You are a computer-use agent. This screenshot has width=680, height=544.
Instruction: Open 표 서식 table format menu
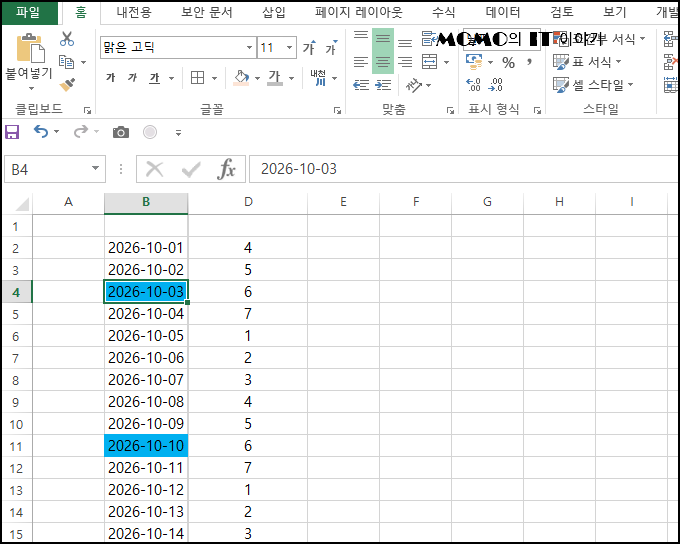tap(587, 62)
